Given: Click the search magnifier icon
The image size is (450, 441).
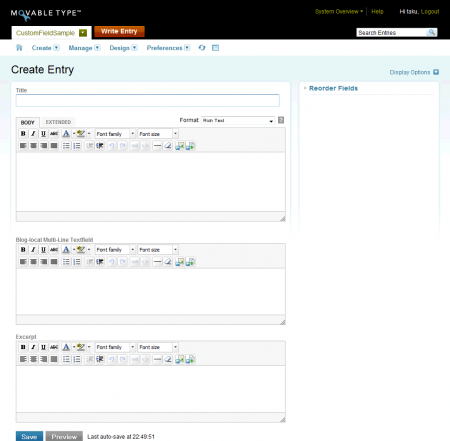Looking at the screenshot, I should [432, 32].
